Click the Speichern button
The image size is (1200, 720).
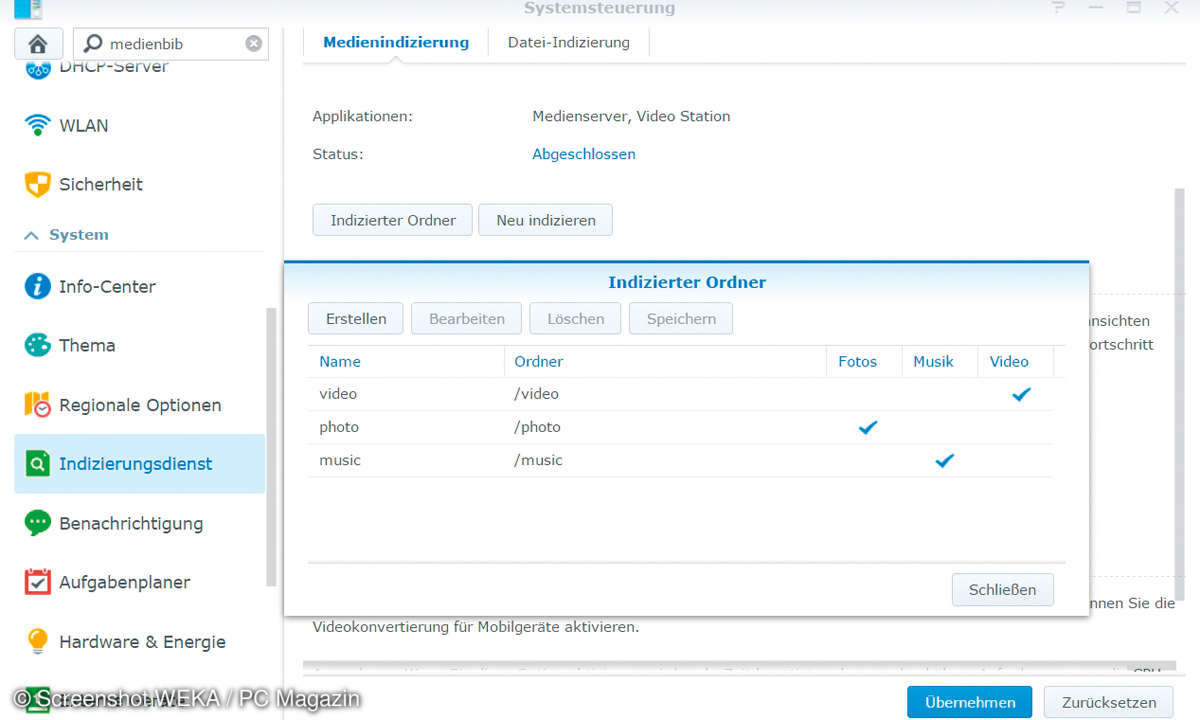click(x=681, y=319)
